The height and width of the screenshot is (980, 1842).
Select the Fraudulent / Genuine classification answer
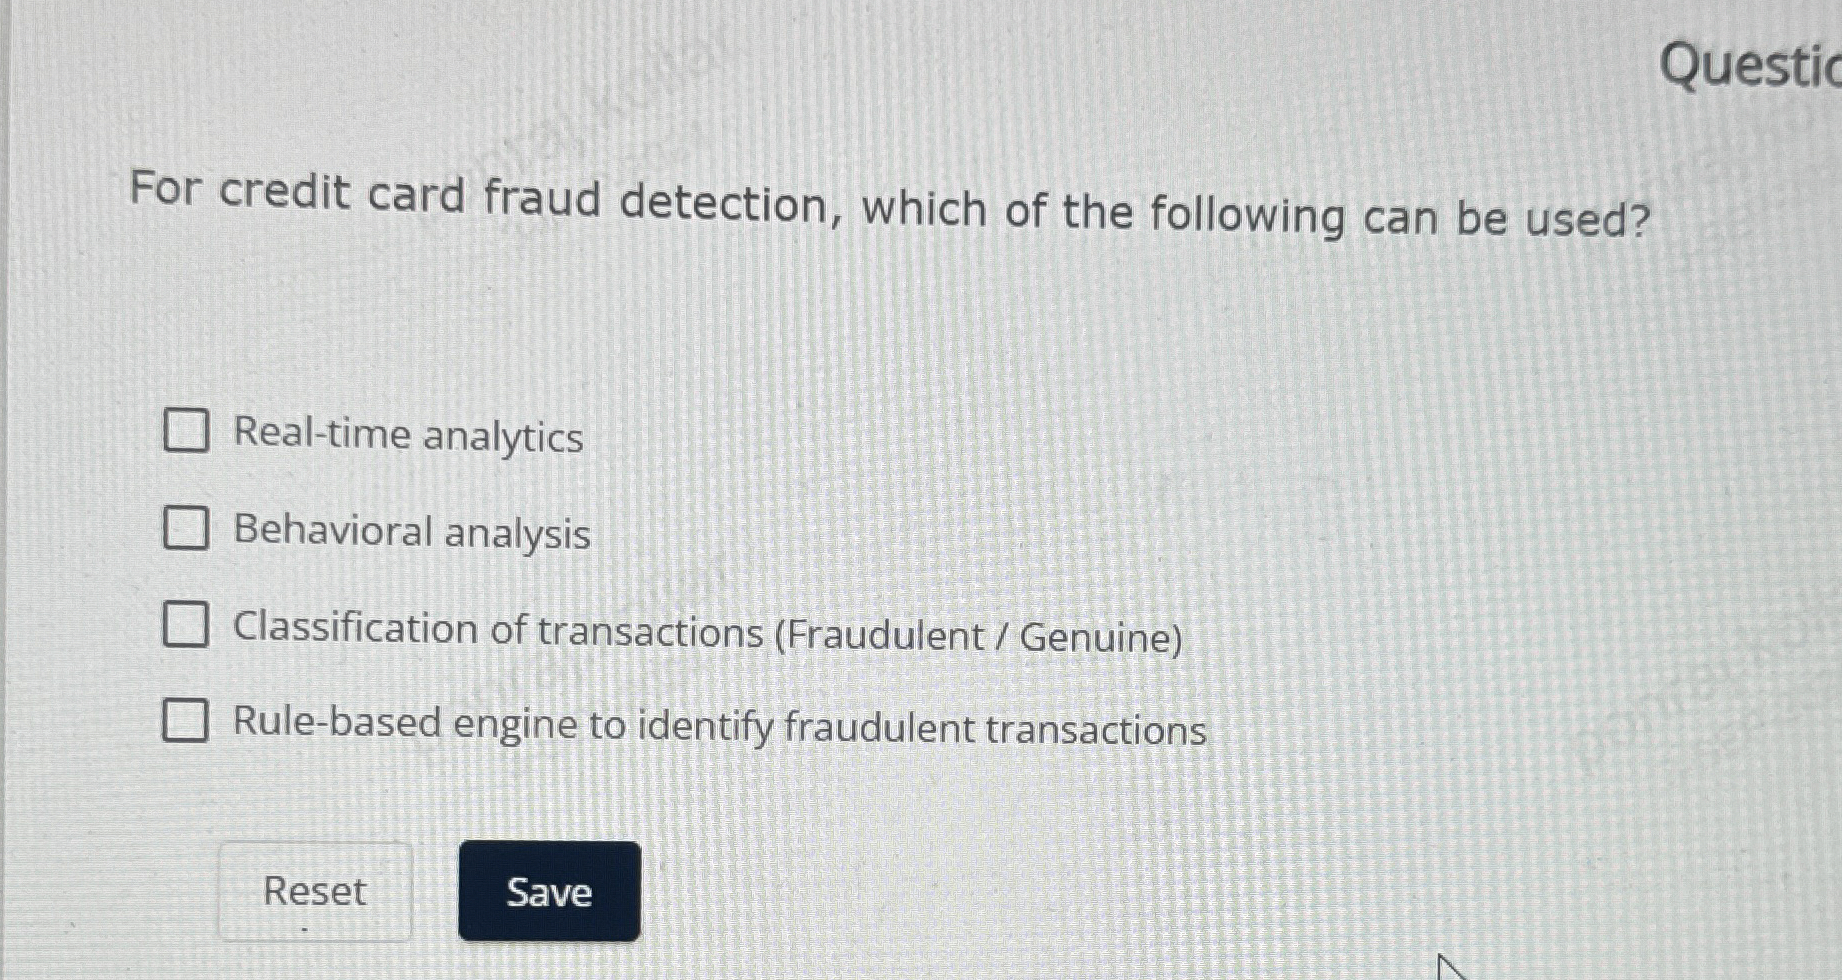pyautogui.click(x=186, y=625)
